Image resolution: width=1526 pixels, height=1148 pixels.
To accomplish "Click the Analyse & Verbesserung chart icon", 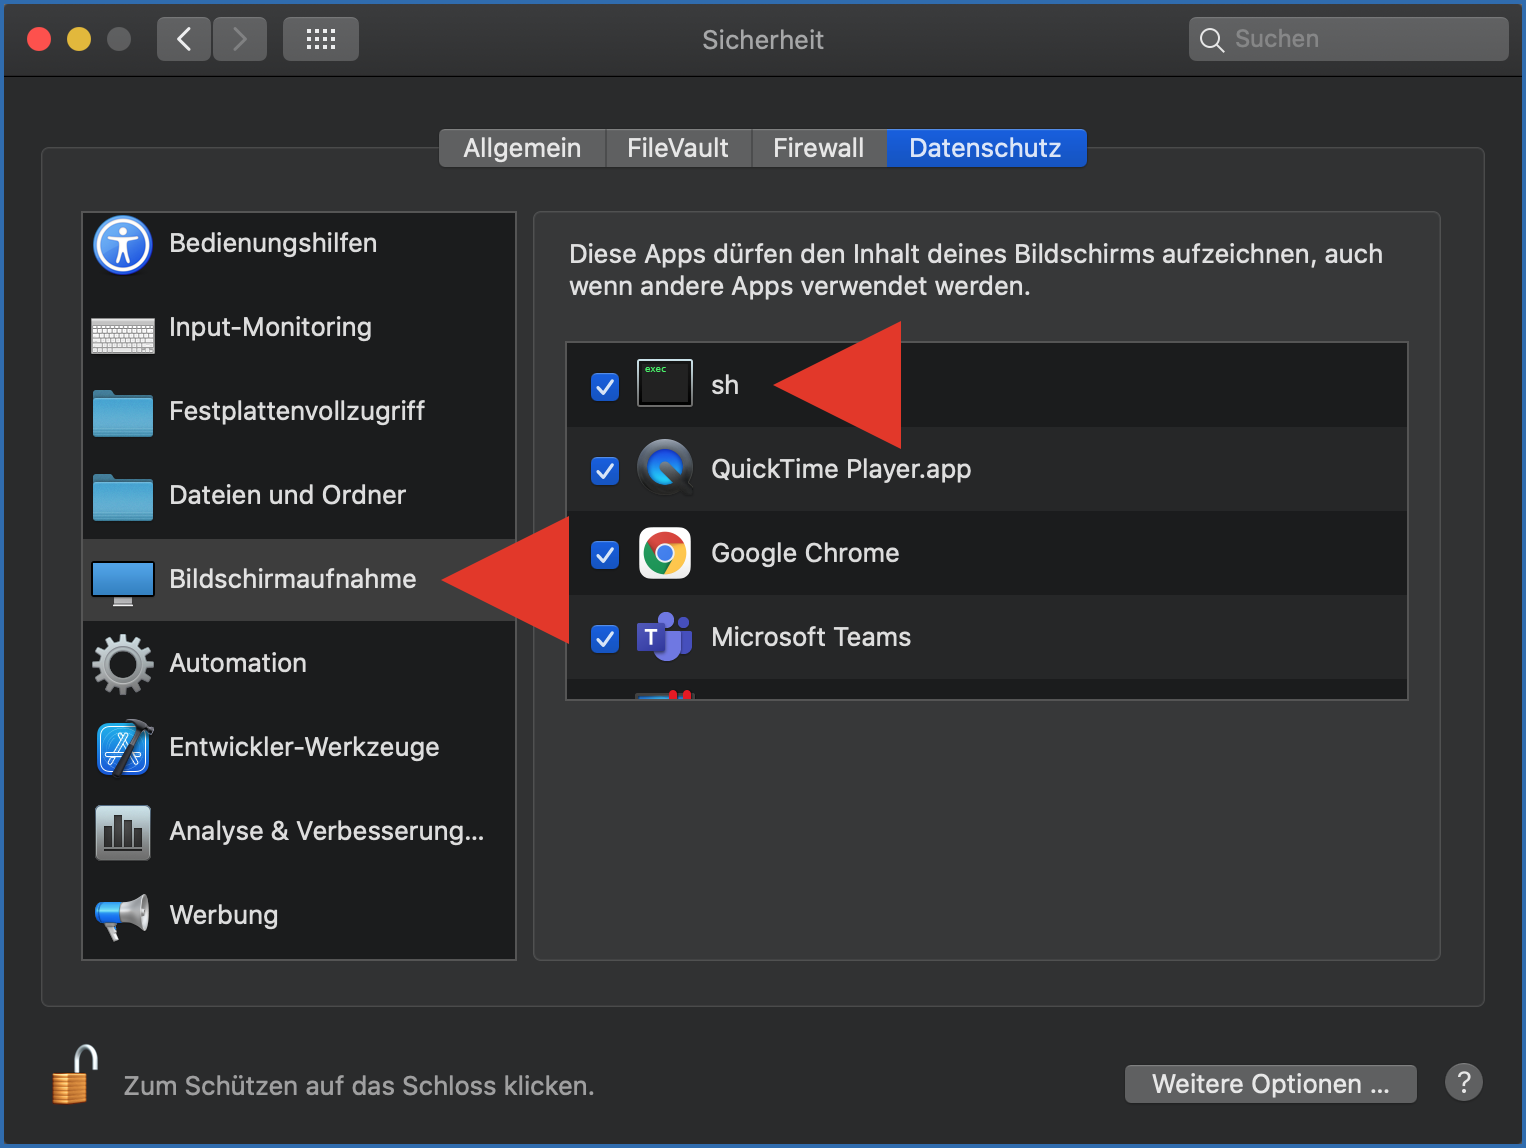I will (x=123, y=832).
